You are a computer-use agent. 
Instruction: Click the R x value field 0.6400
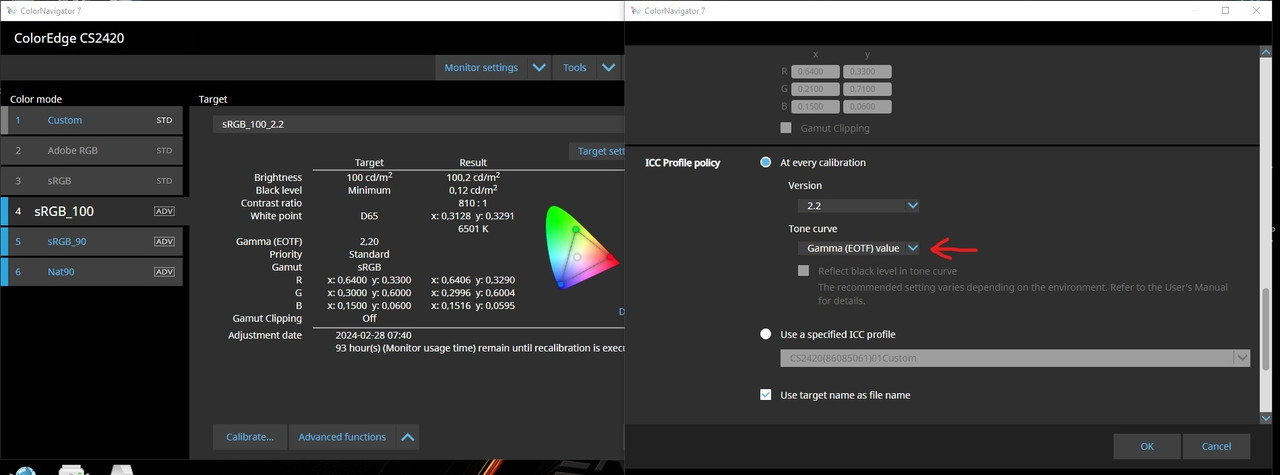coord(816,72)
